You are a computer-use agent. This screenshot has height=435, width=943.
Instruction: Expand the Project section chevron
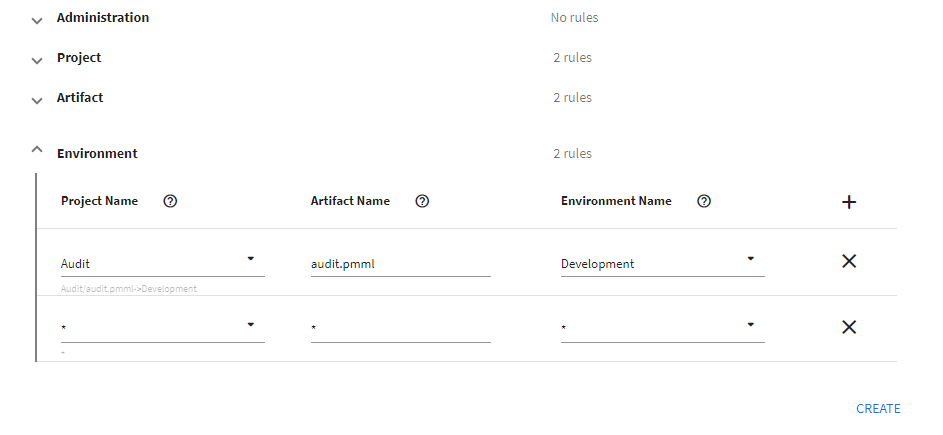click(x=37, y=59)
